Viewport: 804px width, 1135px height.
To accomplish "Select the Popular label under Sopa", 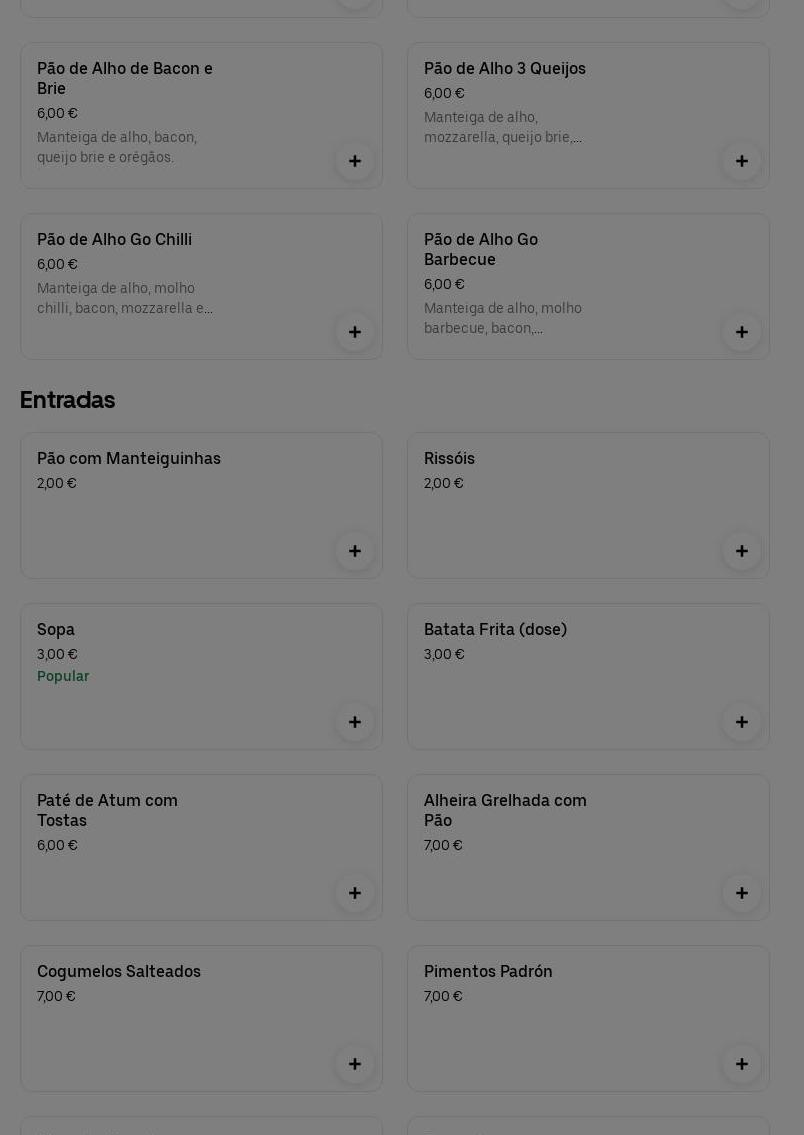I will pos(63,677).
